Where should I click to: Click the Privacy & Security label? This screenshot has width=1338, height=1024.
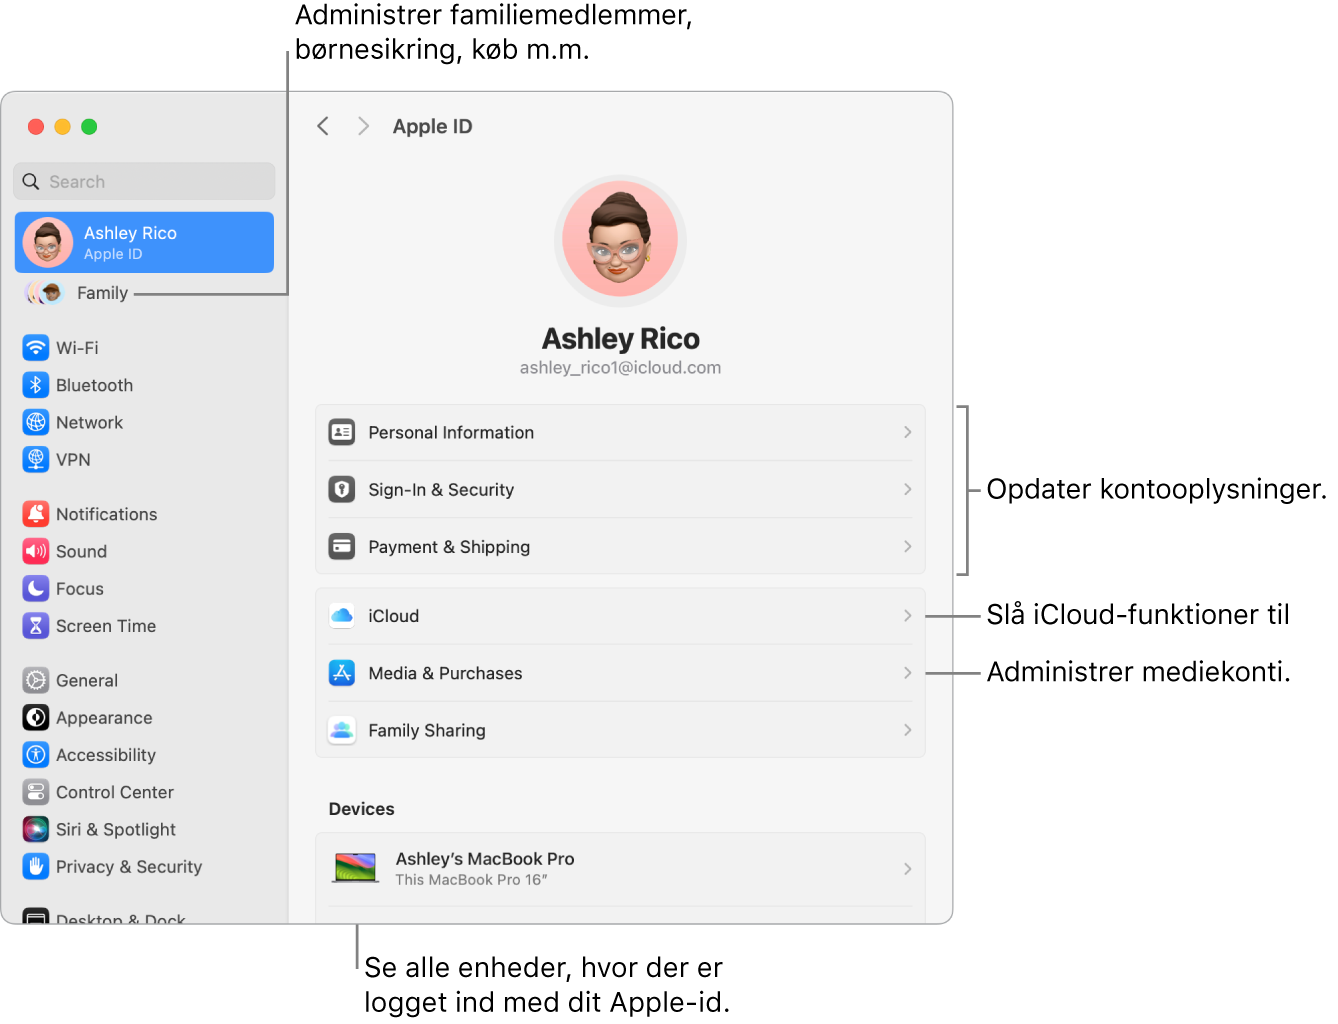click(129, 867)
